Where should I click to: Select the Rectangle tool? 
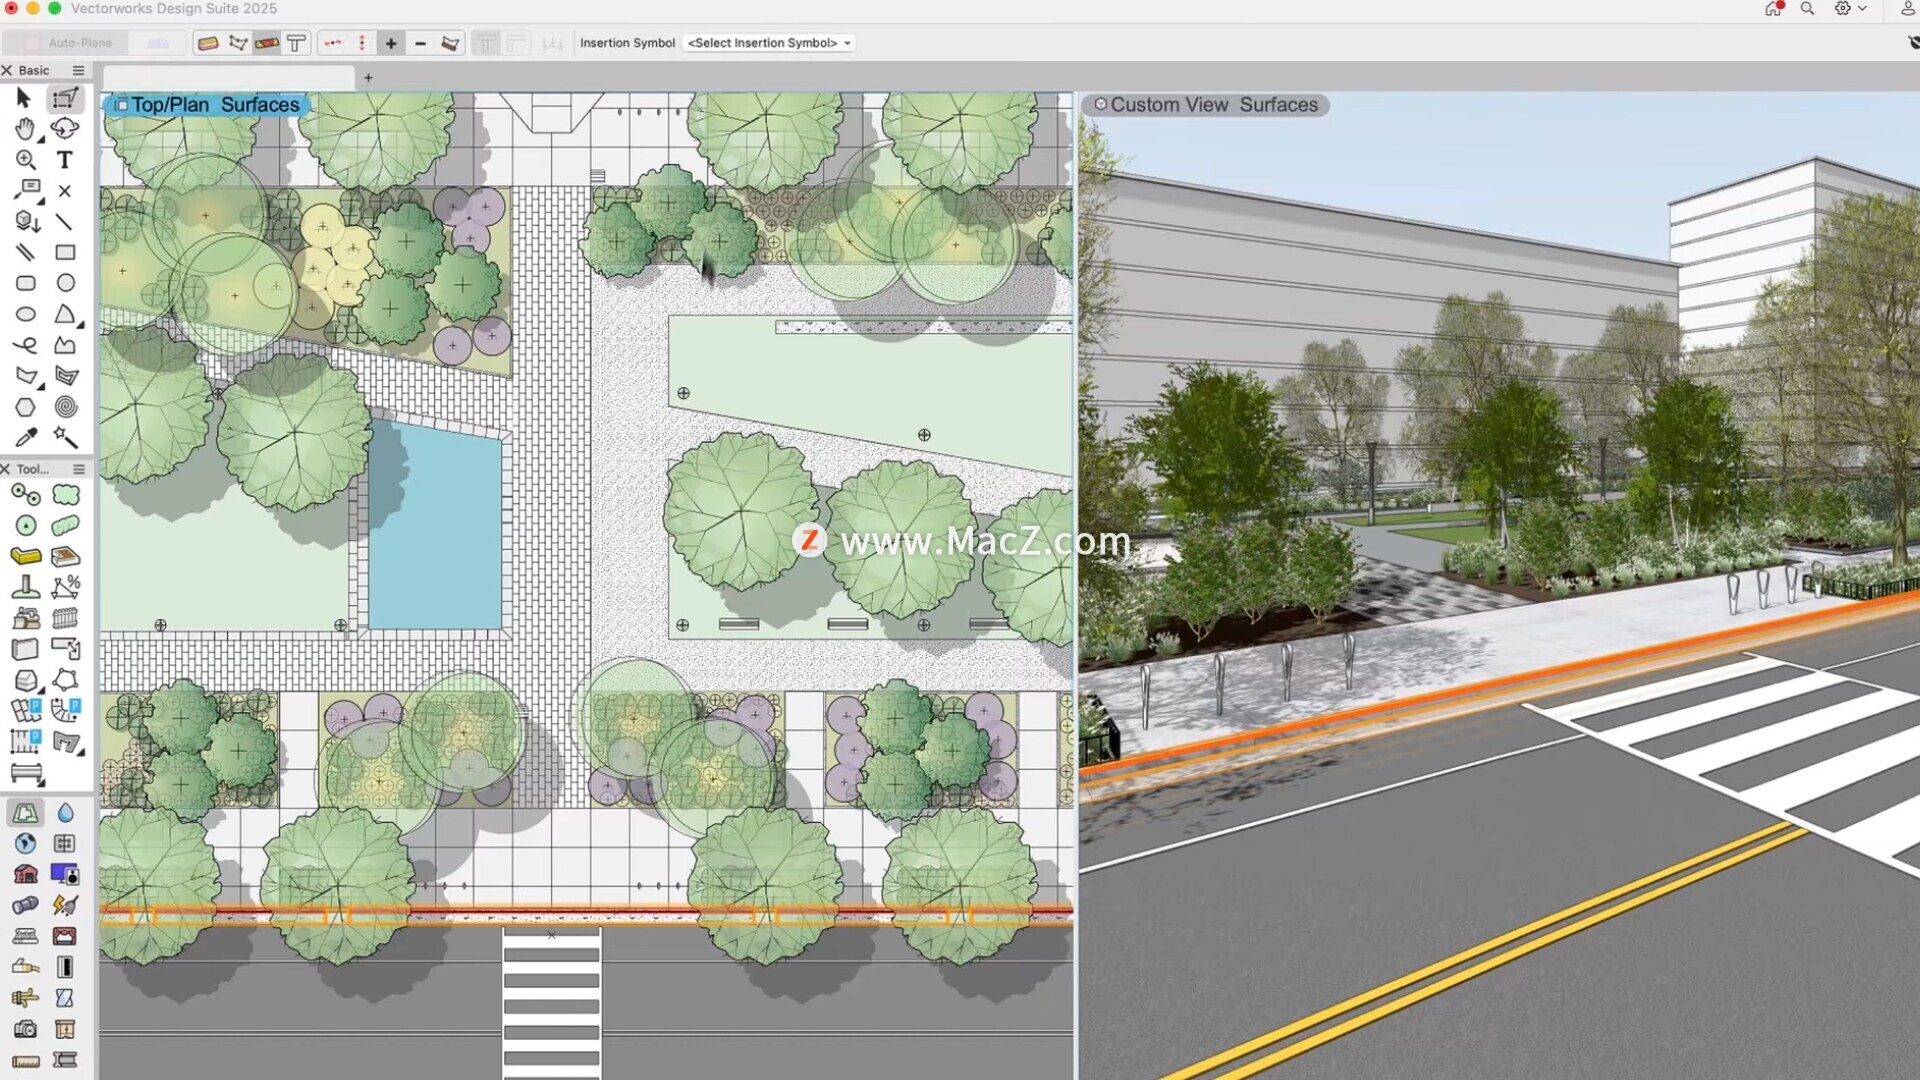click(65, 253)
